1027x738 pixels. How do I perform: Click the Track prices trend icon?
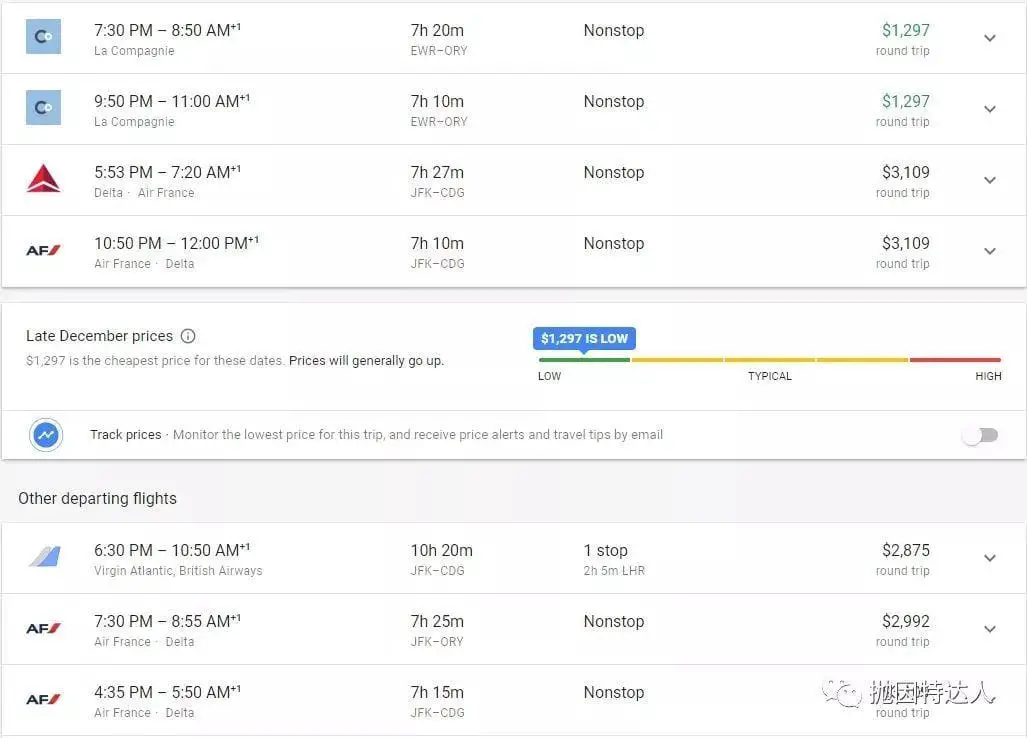click(46, 435)
